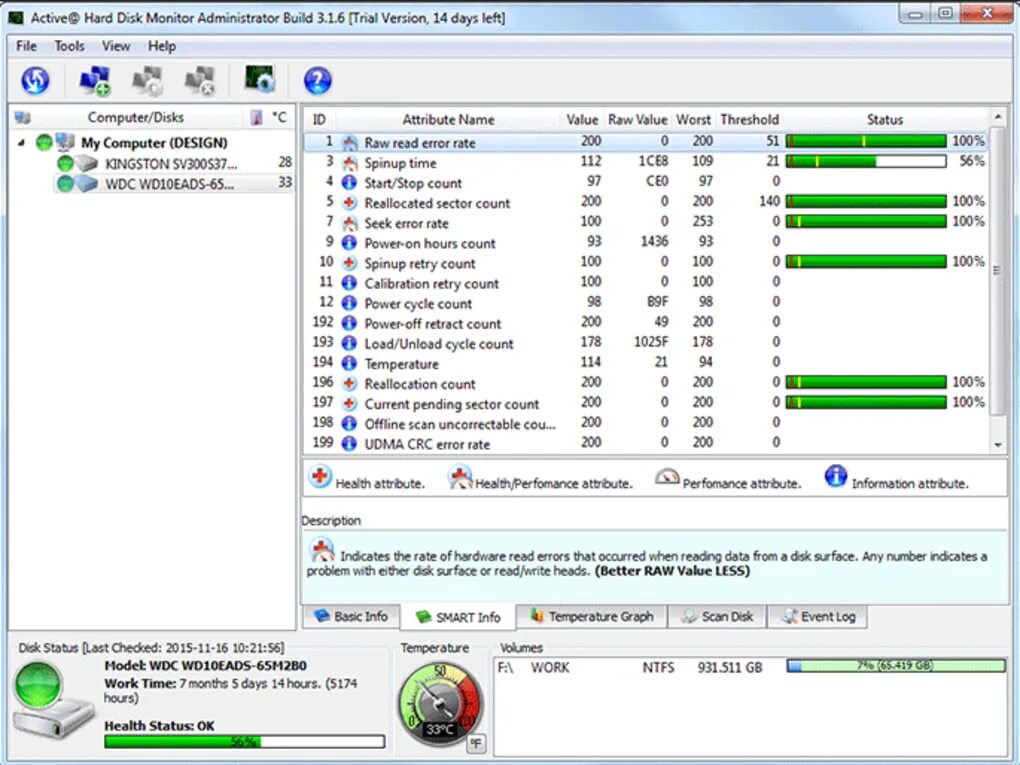
Task: Select the Load/Unload cycle count row
Action: 646,343
